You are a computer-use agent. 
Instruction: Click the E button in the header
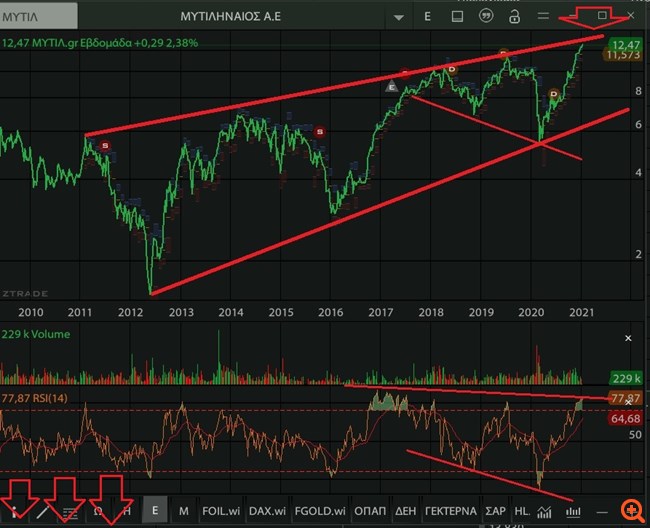tap(428, 17)
